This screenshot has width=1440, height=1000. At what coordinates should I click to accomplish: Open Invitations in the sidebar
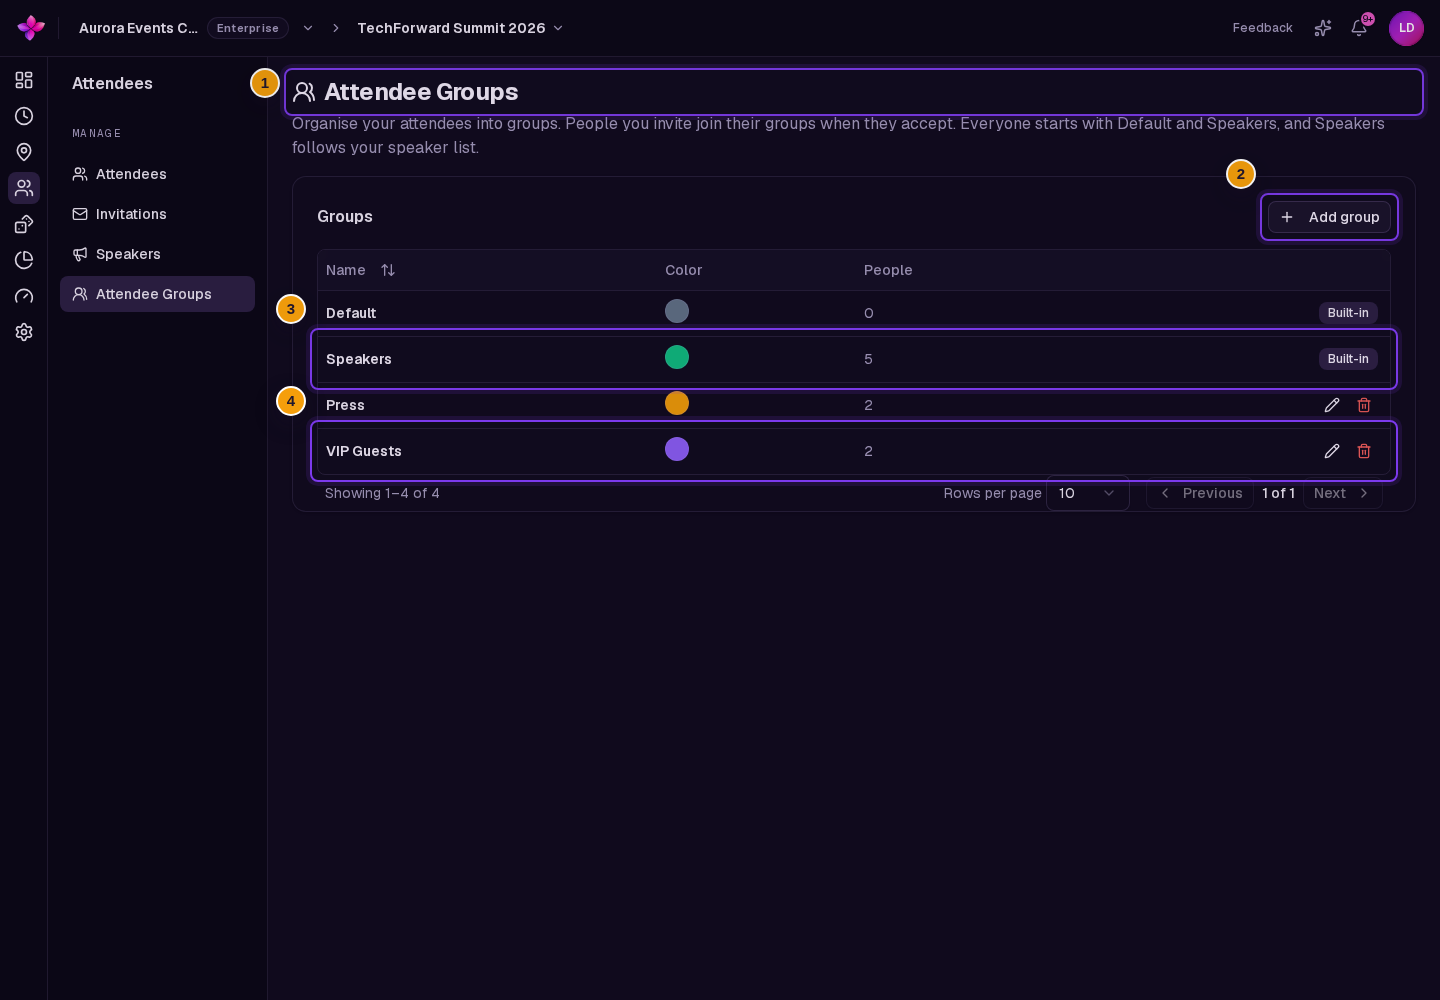pyautogui.click(x=157, y=214)
